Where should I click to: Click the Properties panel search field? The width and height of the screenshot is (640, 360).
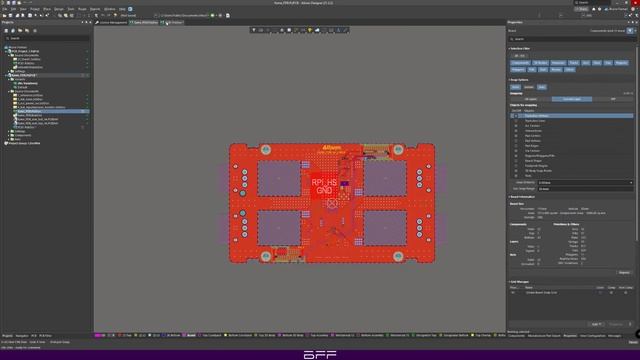pyautogui.click(x=571, y=39)
